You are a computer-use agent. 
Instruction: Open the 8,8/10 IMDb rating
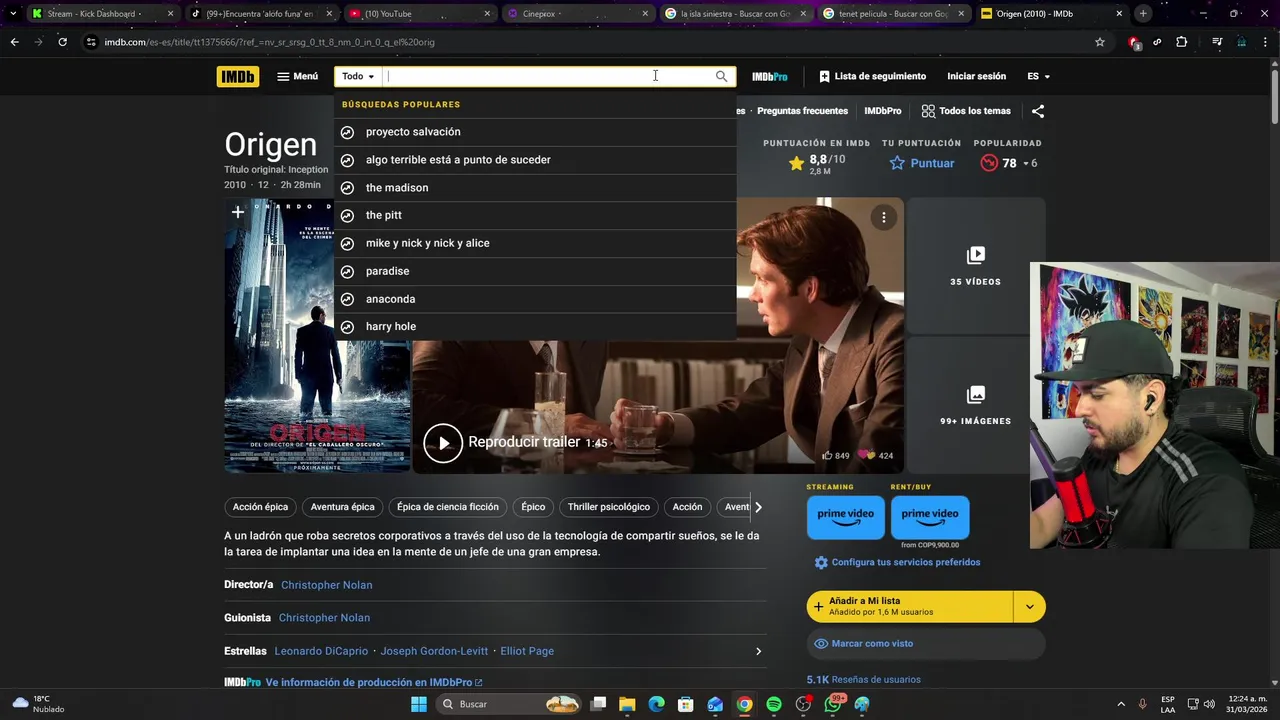click(817, 163)
